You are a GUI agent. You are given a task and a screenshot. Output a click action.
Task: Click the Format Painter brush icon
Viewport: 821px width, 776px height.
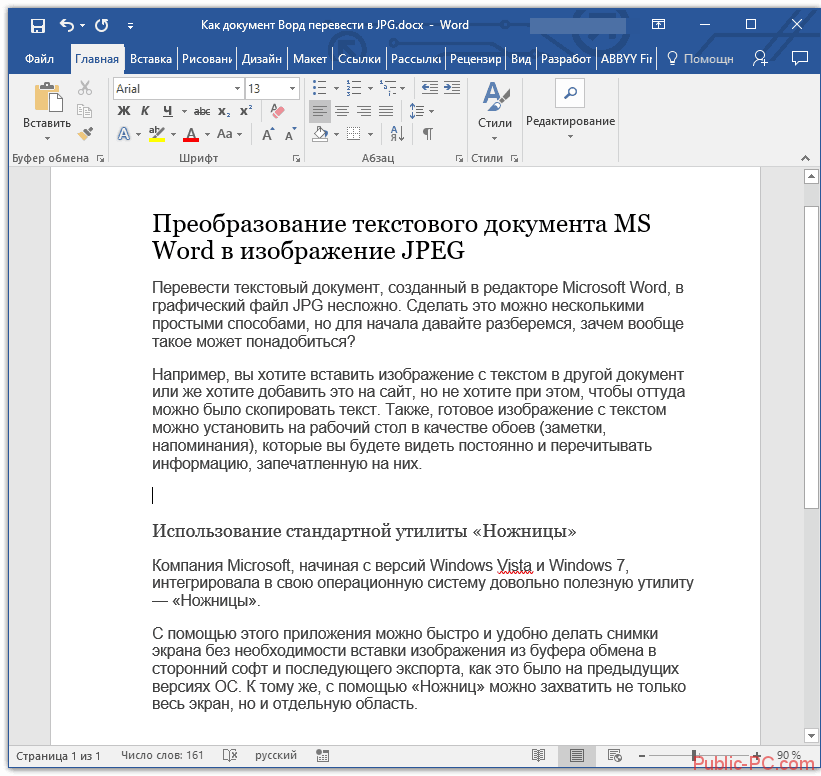[85, 133]
